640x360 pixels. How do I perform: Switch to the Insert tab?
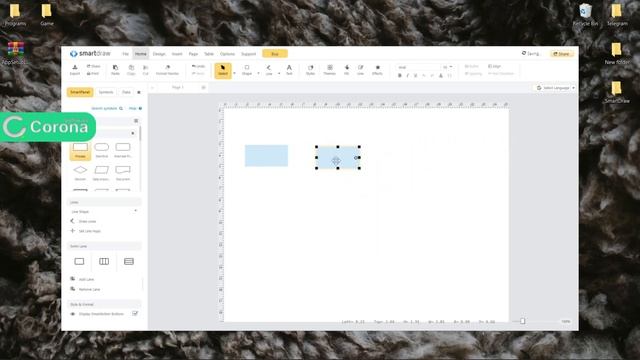point(177,54)
